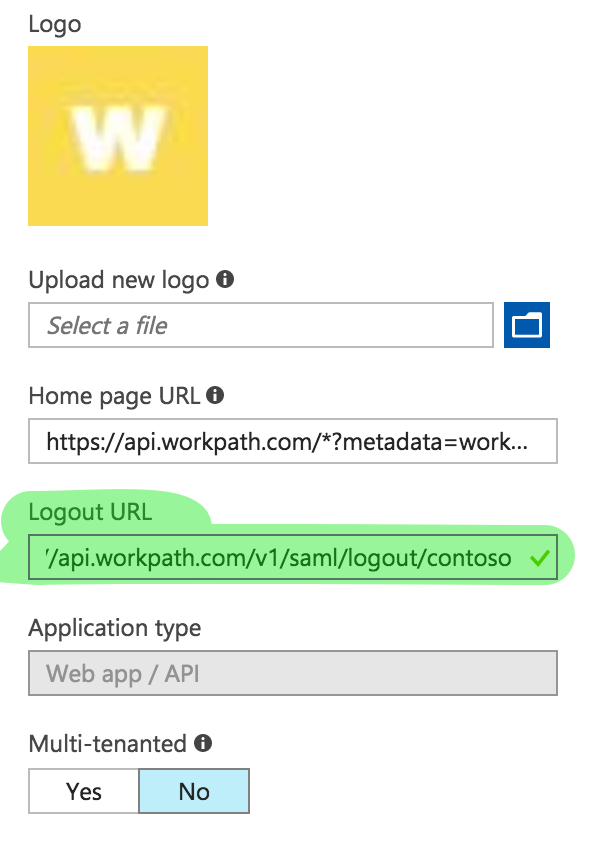Click the green checkmark in Logout URL
The image size is (592, 844).
click(x=539, y=558)
